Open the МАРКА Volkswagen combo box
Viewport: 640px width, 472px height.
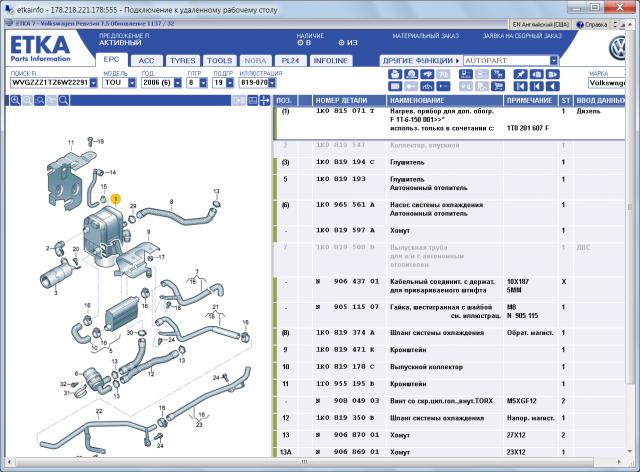[607, 83]
